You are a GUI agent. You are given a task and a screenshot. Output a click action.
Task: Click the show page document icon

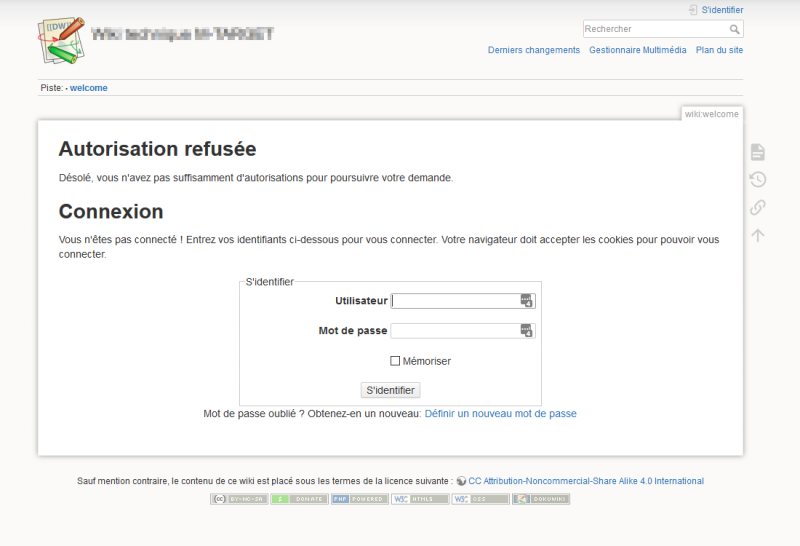(x=758, y=152)
